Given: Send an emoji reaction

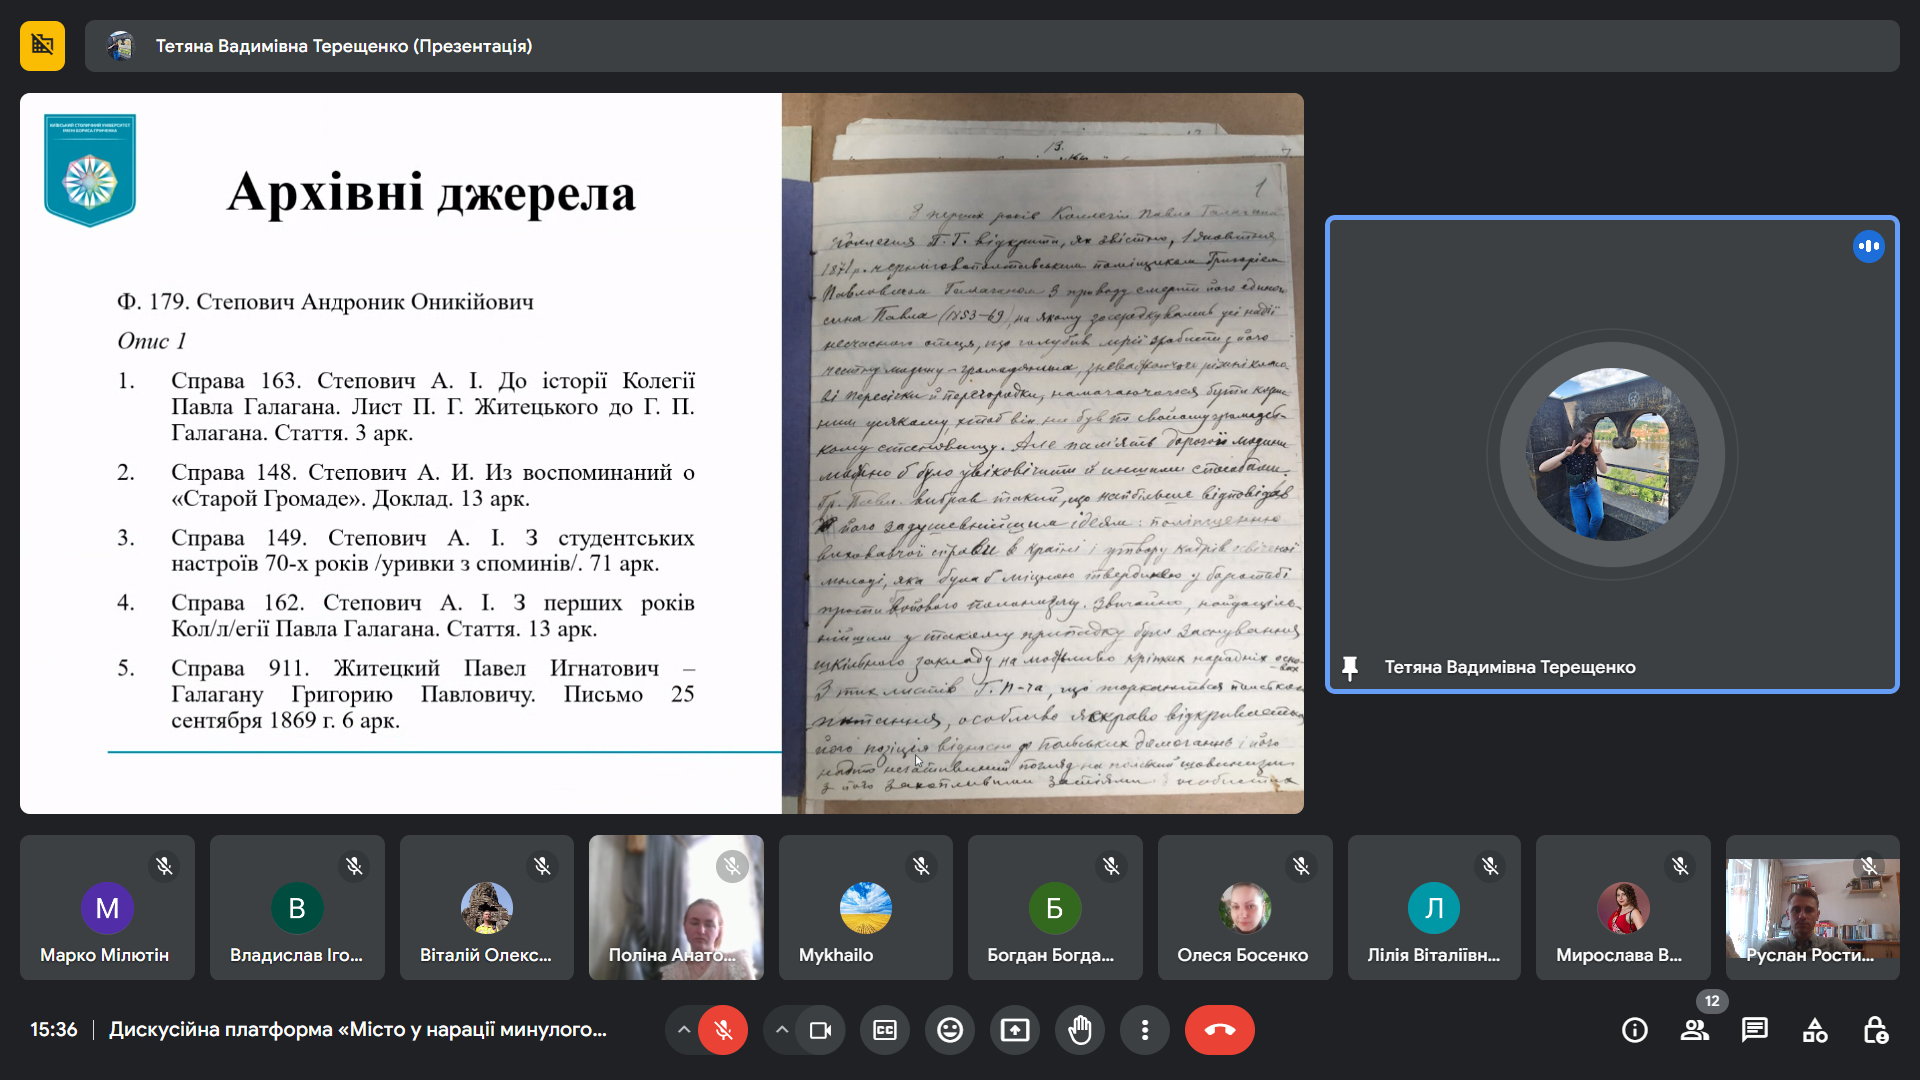Looking at the screenshot, I should click(950, 1030).
